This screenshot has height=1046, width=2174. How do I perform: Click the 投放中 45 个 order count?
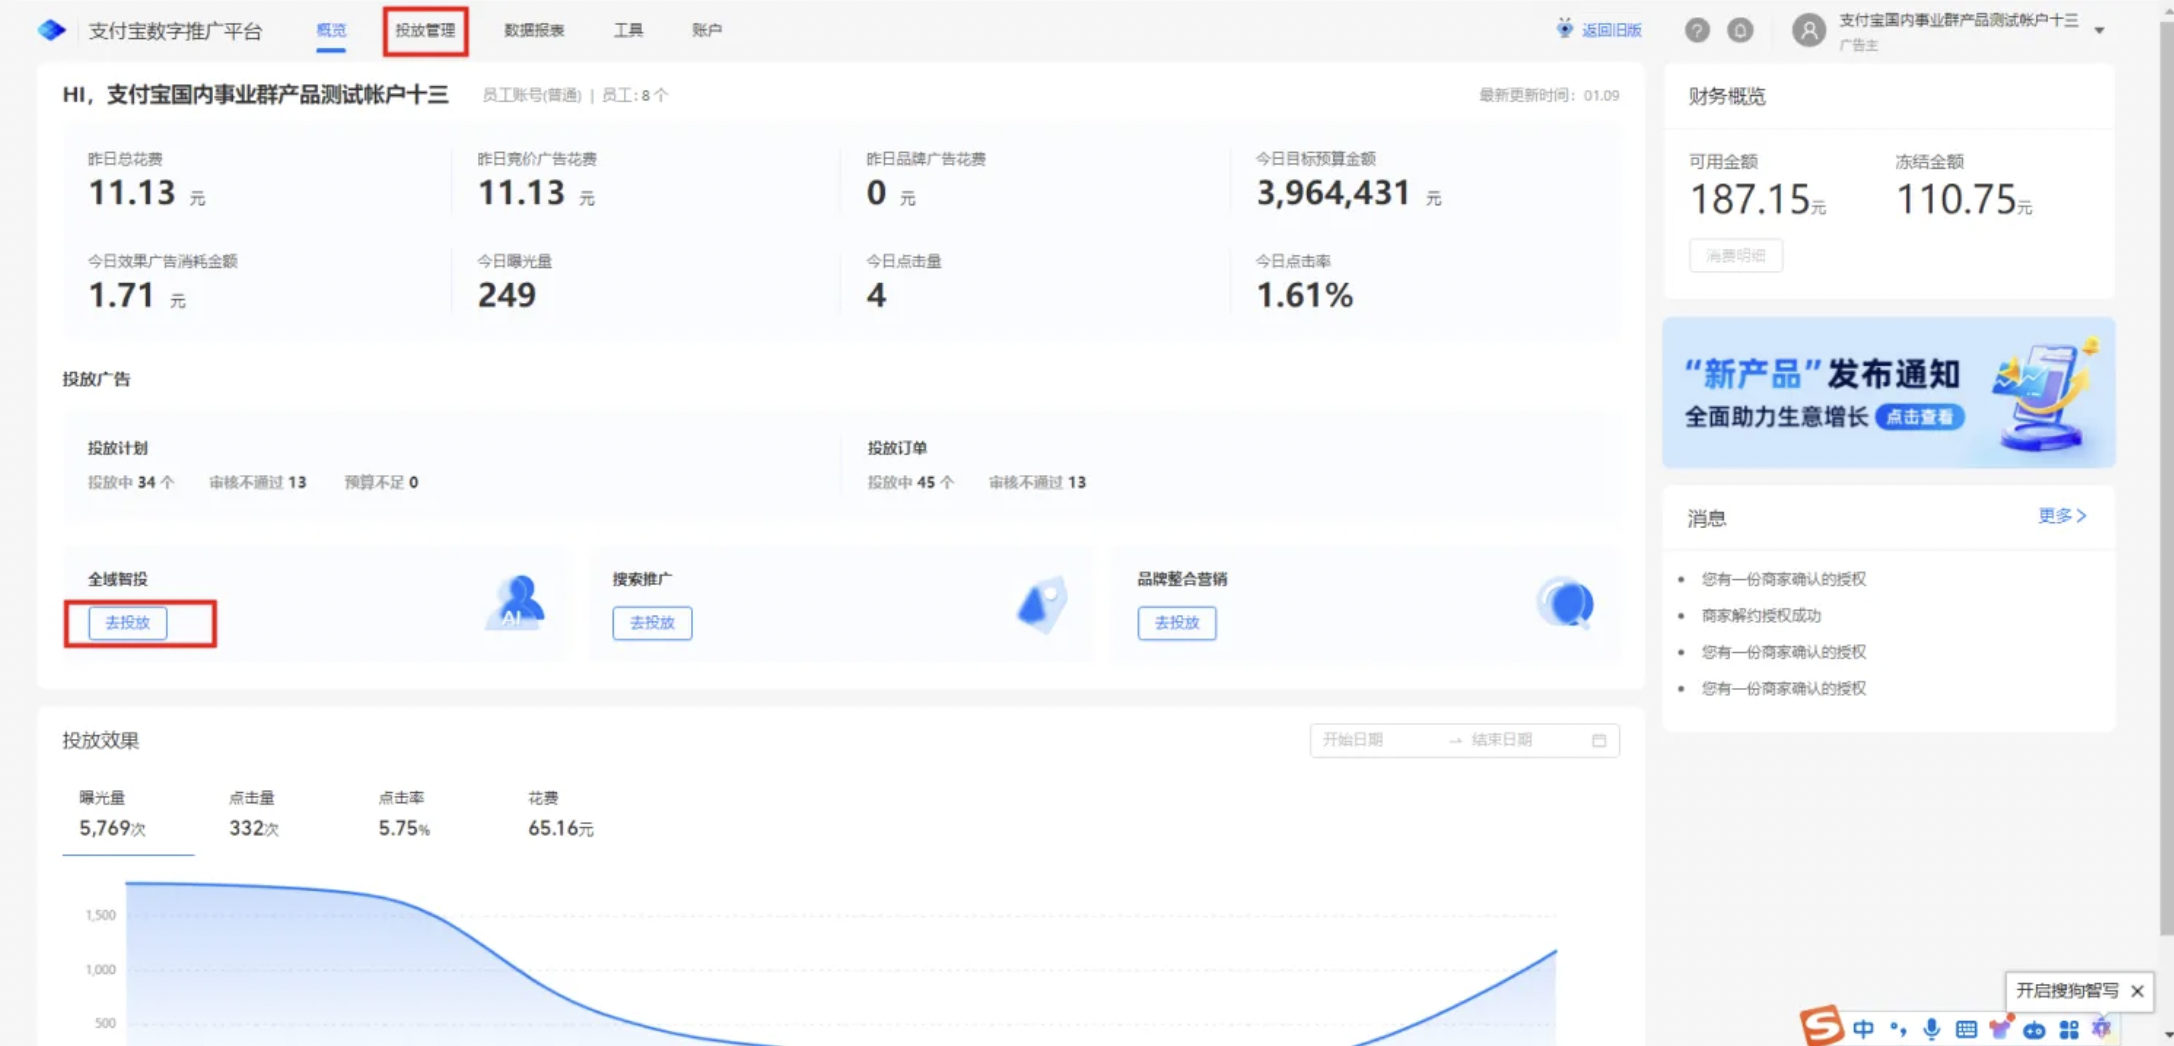910,482
